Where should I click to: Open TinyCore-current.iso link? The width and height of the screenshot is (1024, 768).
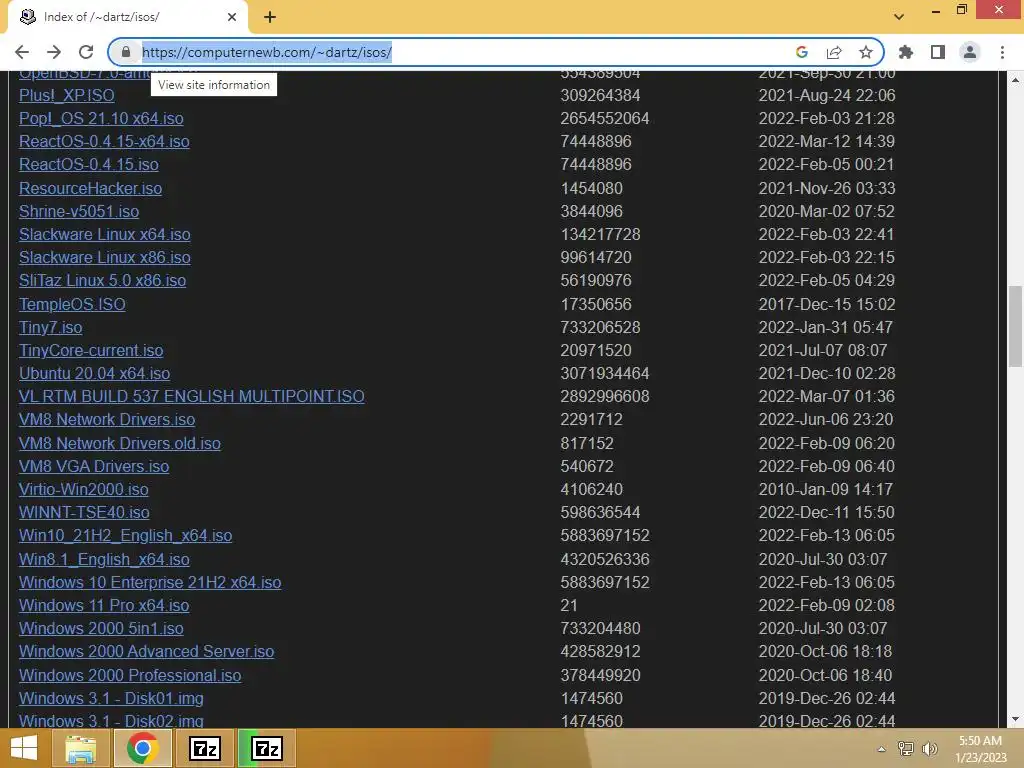(91, 350)
